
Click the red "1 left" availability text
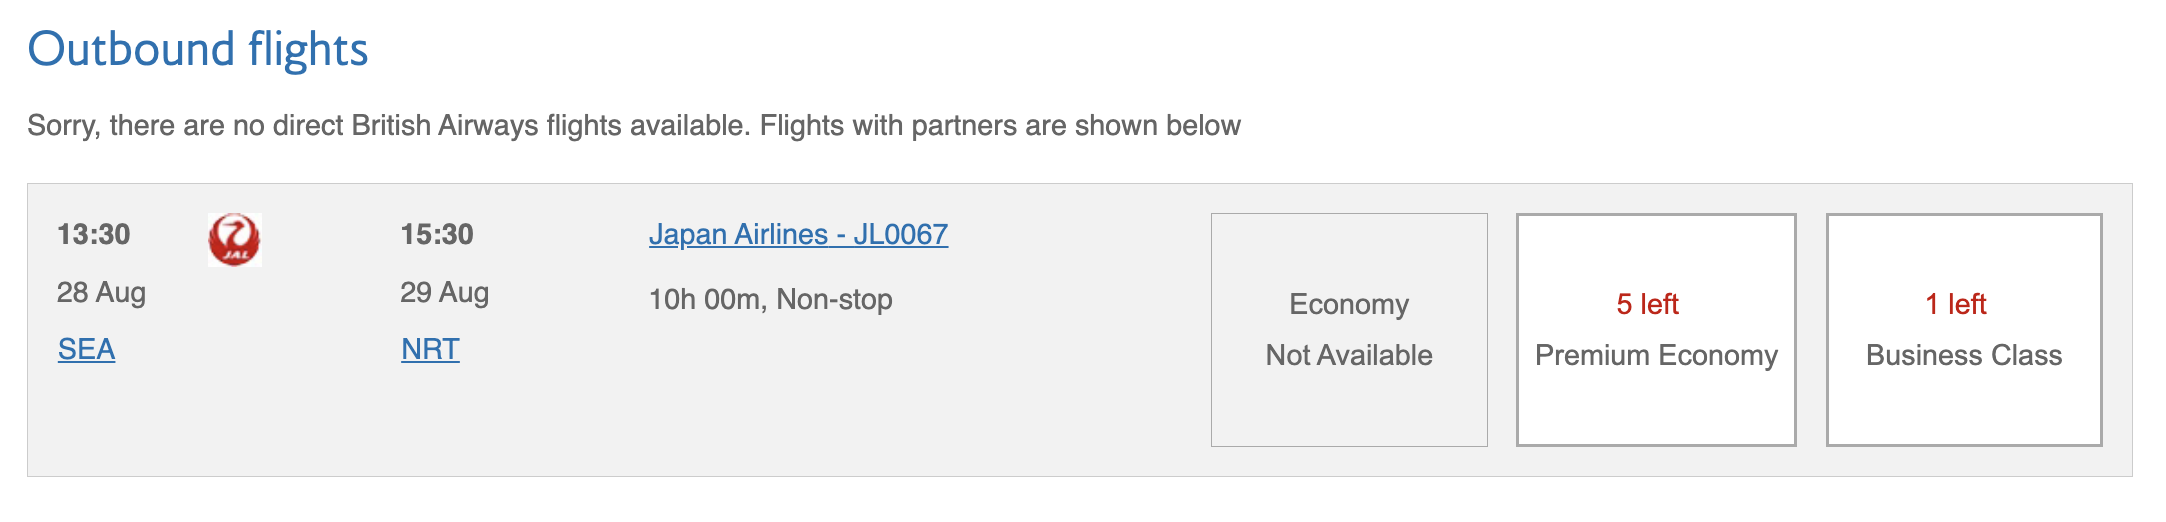1956,304
